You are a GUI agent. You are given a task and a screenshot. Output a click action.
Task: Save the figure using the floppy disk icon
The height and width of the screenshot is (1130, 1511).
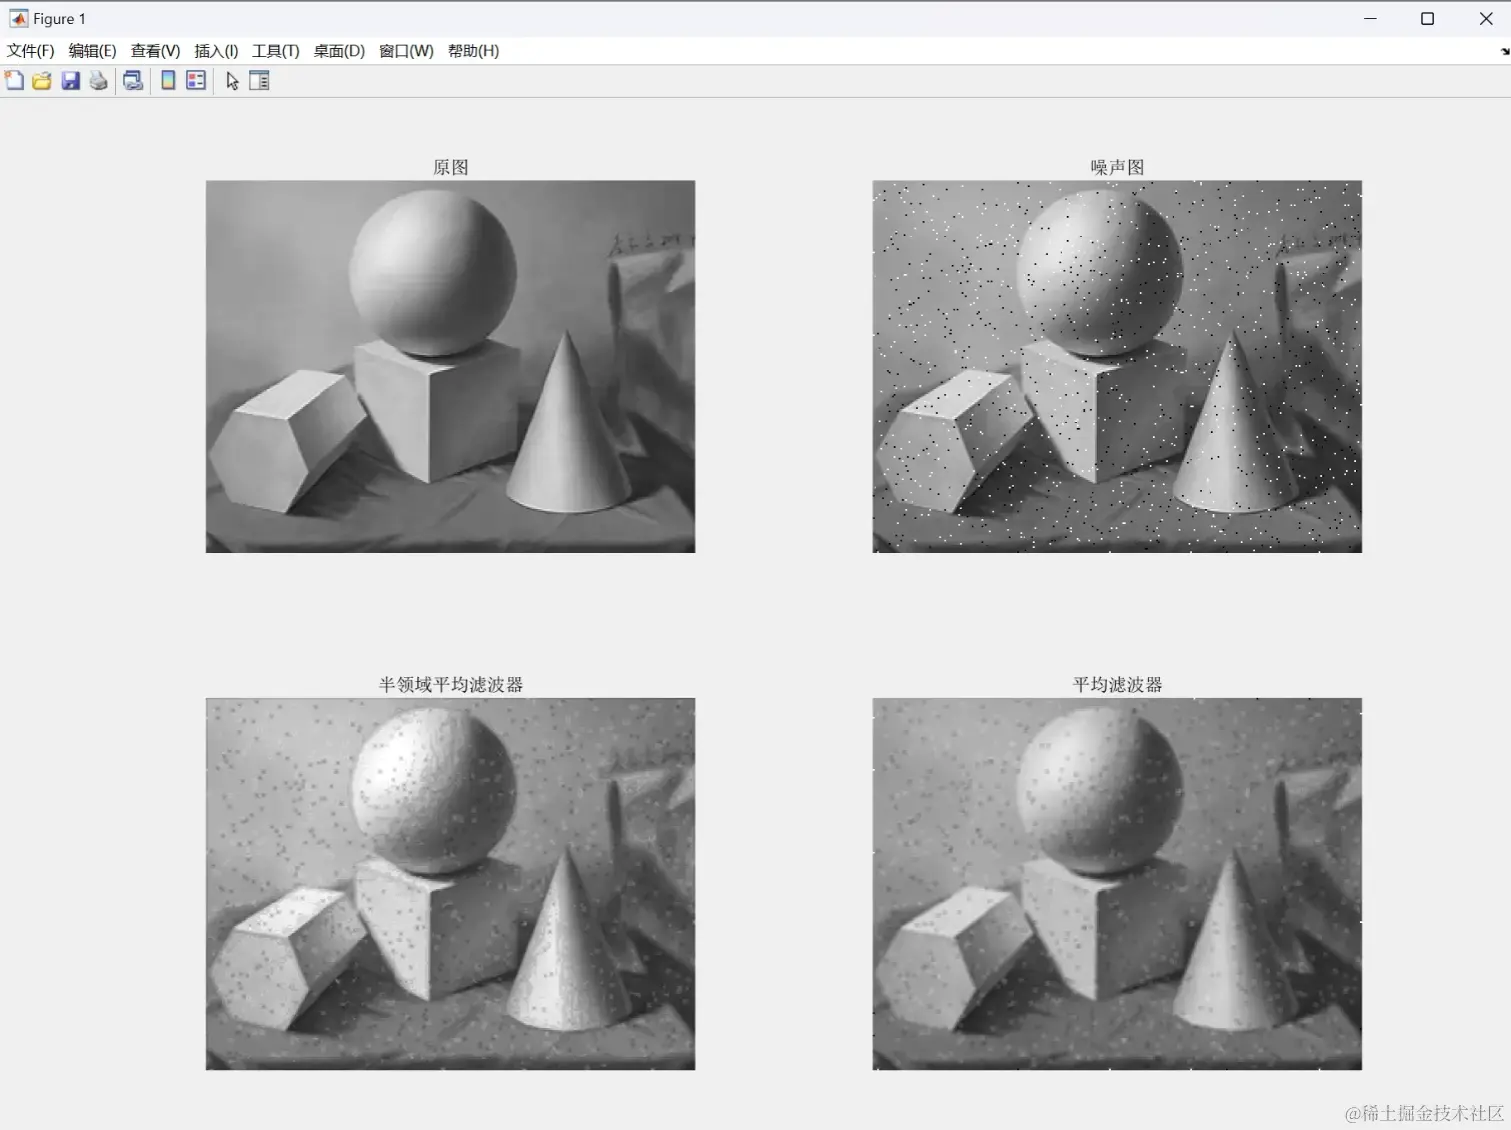pyautogui.click(x=70, y=81)
